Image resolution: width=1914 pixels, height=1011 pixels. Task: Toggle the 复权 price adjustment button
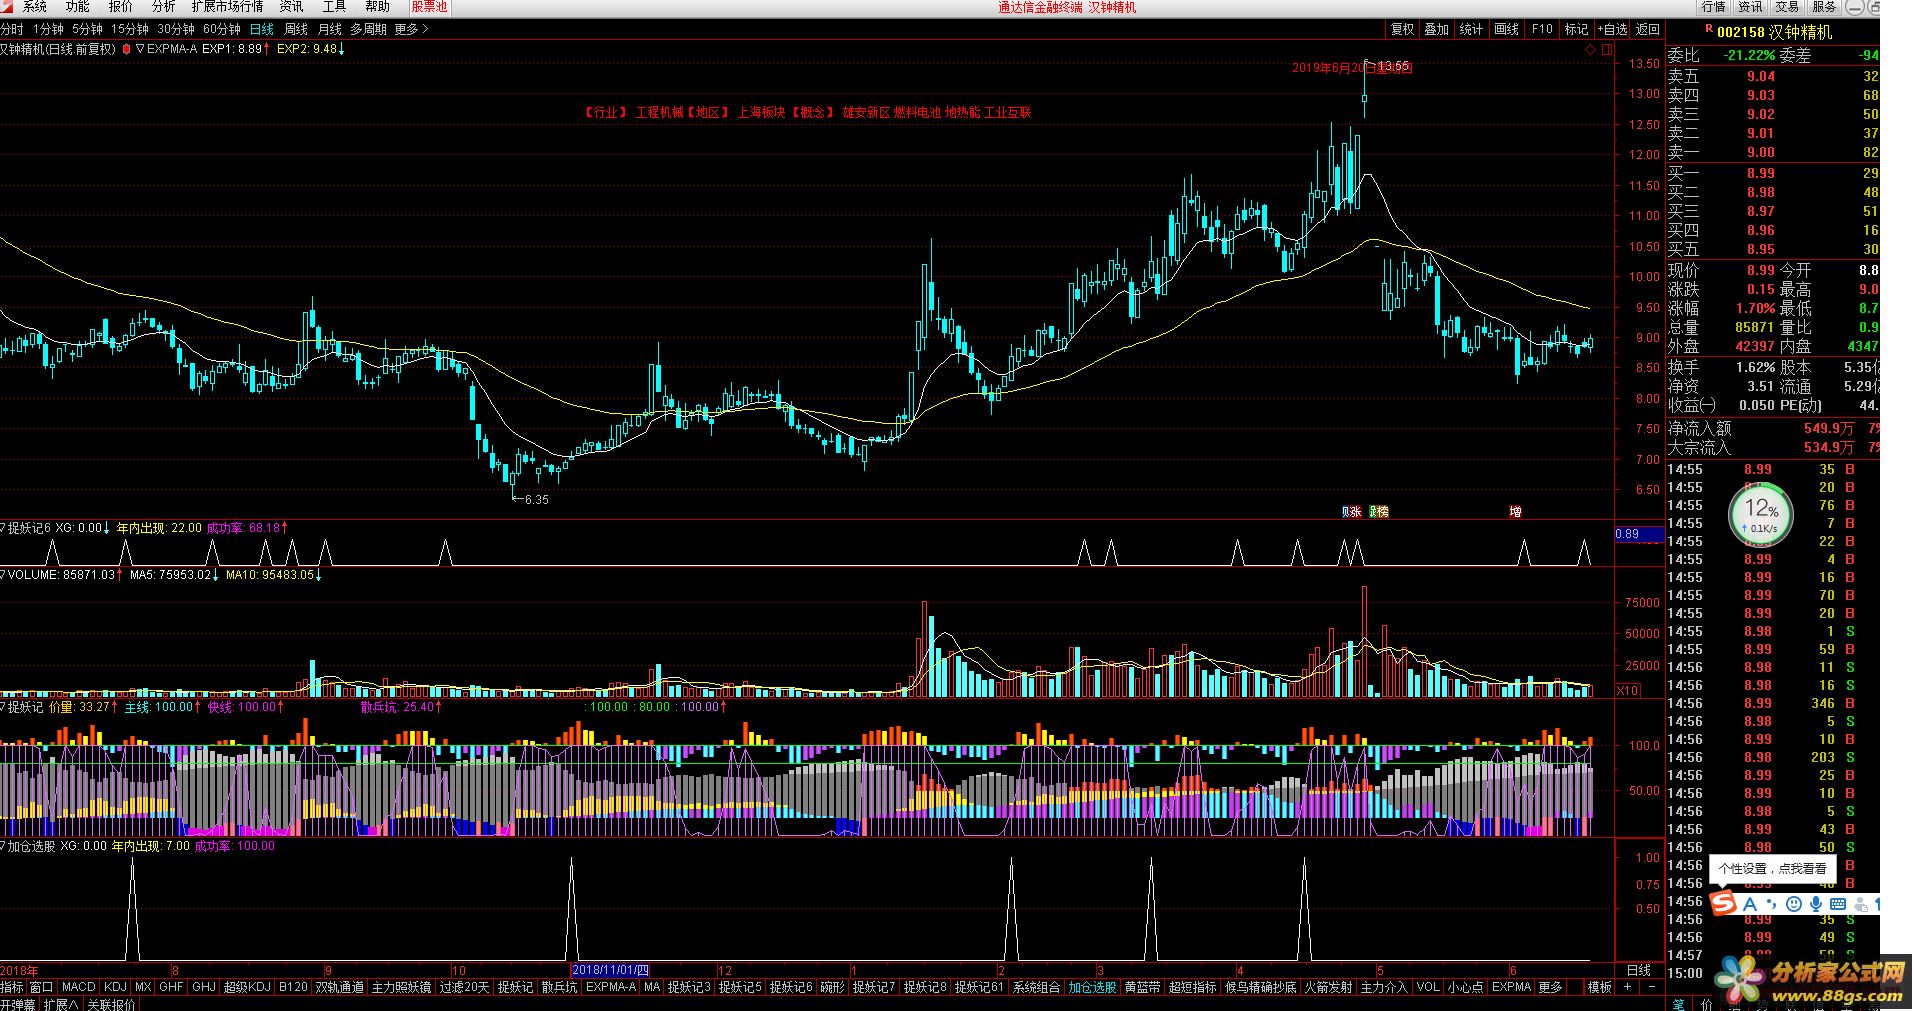[x=1403, y=29]
